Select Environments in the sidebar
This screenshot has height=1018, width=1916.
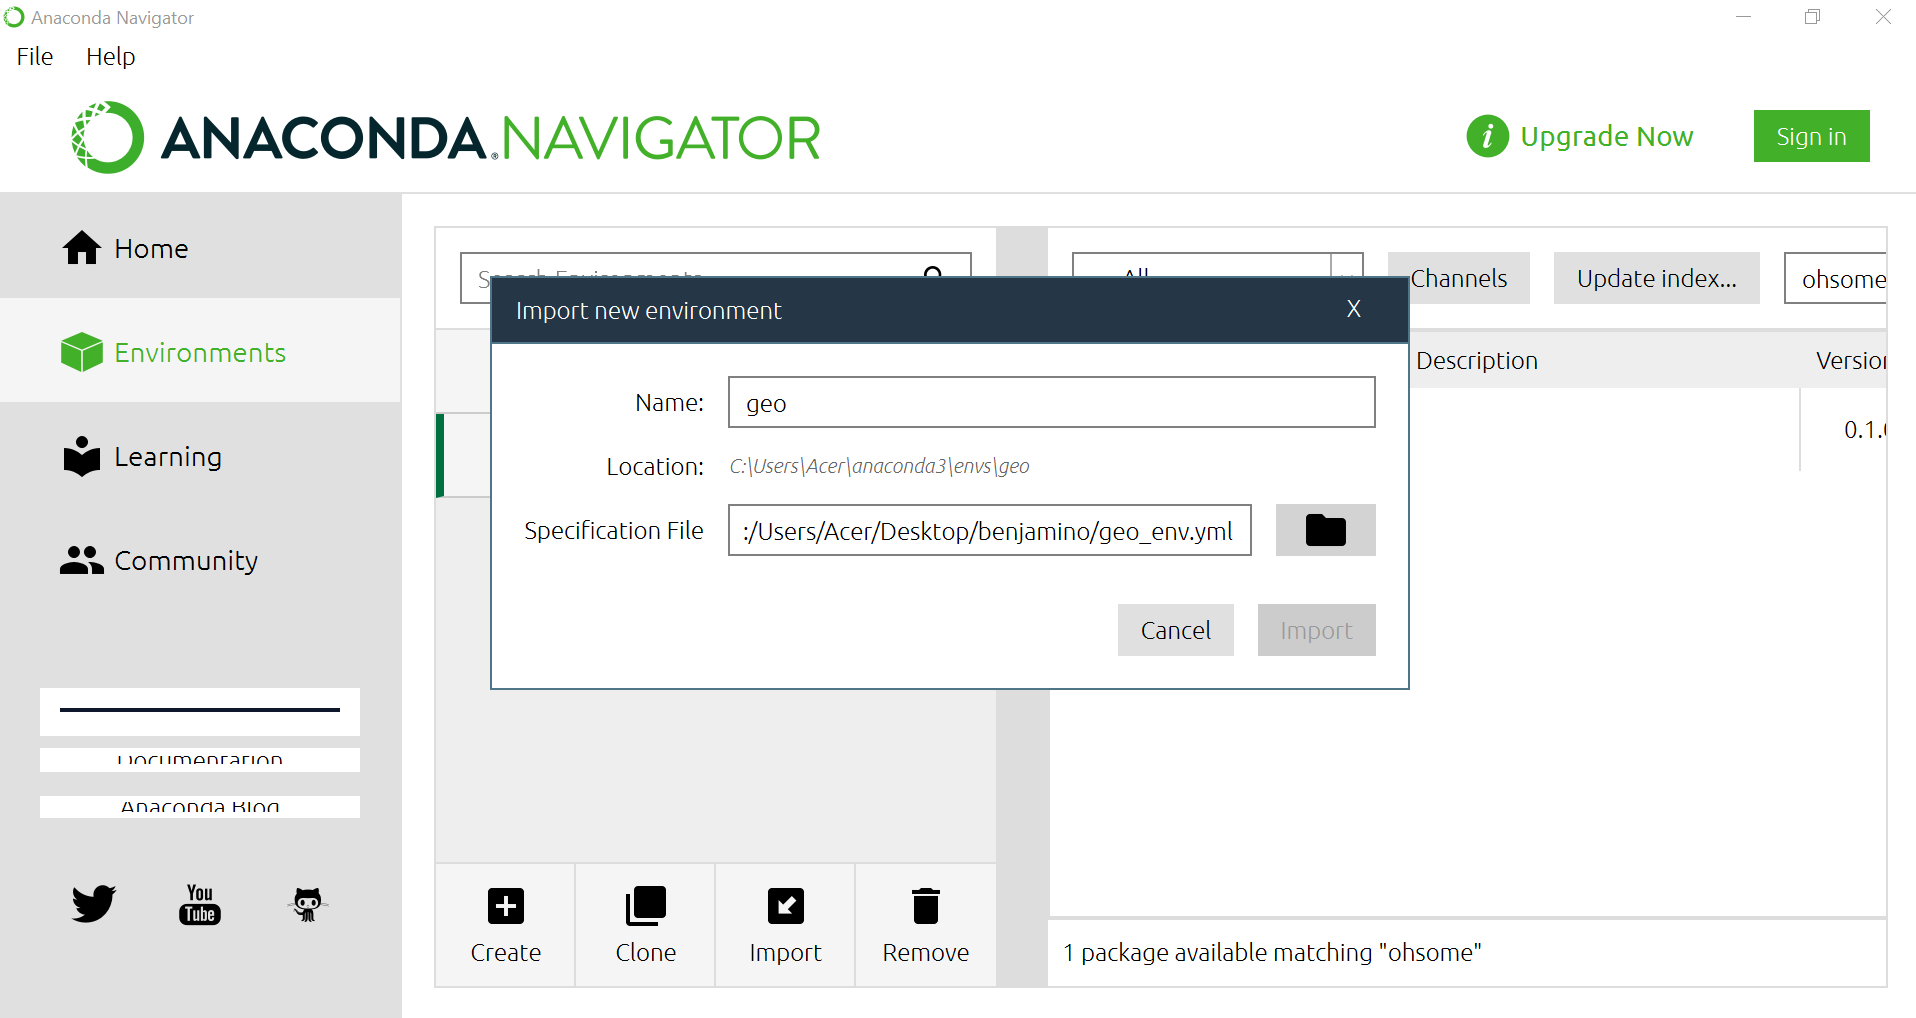(200, 352)
